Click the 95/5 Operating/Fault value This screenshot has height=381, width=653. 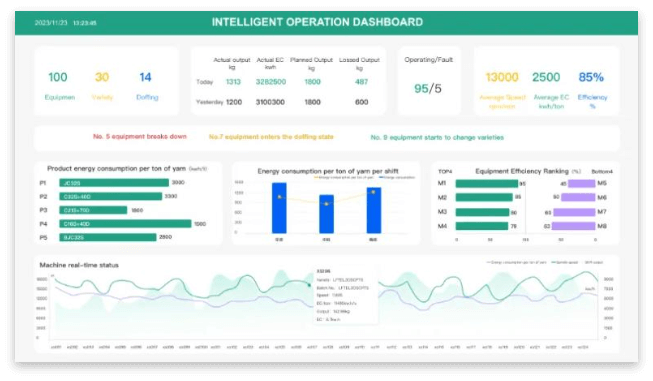(428, 88)
